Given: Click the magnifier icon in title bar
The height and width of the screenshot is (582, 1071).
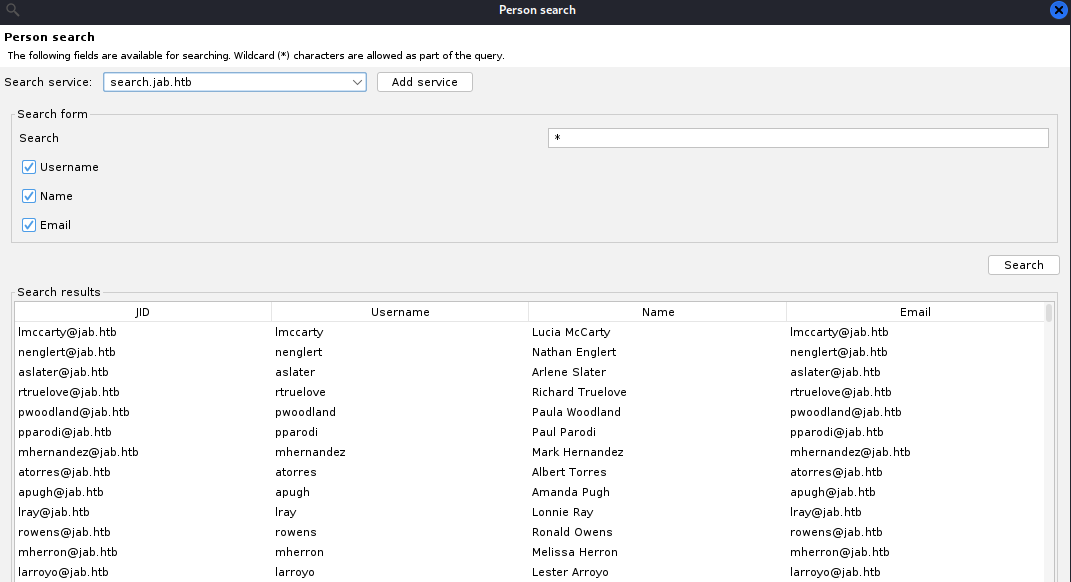Looking at the screenshot, I should 12,10.
